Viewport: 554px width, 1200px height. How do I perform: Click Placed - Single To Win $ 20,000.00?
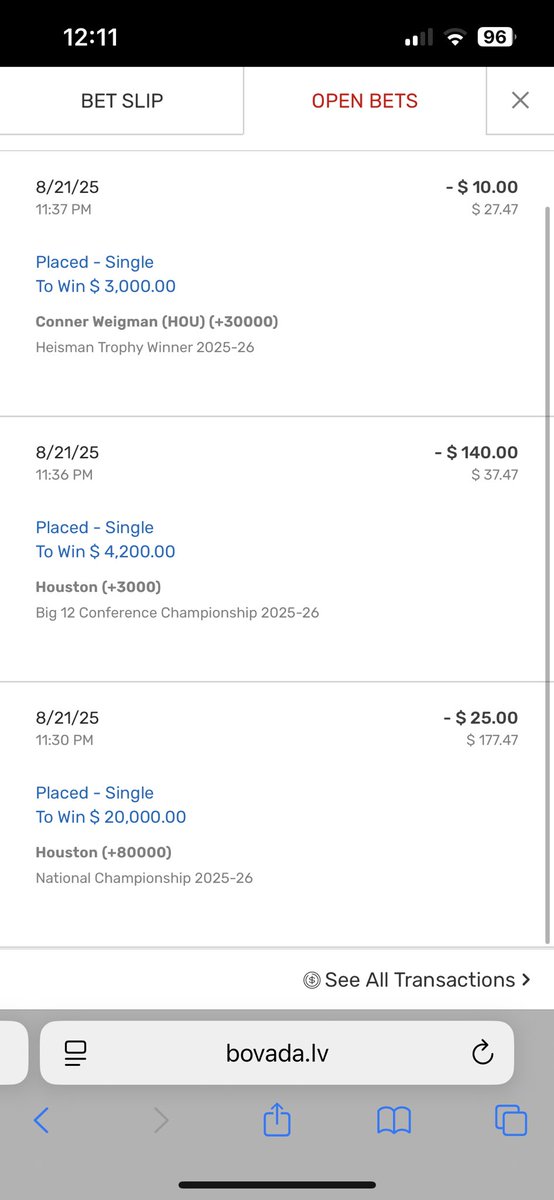tap(111, 805)
